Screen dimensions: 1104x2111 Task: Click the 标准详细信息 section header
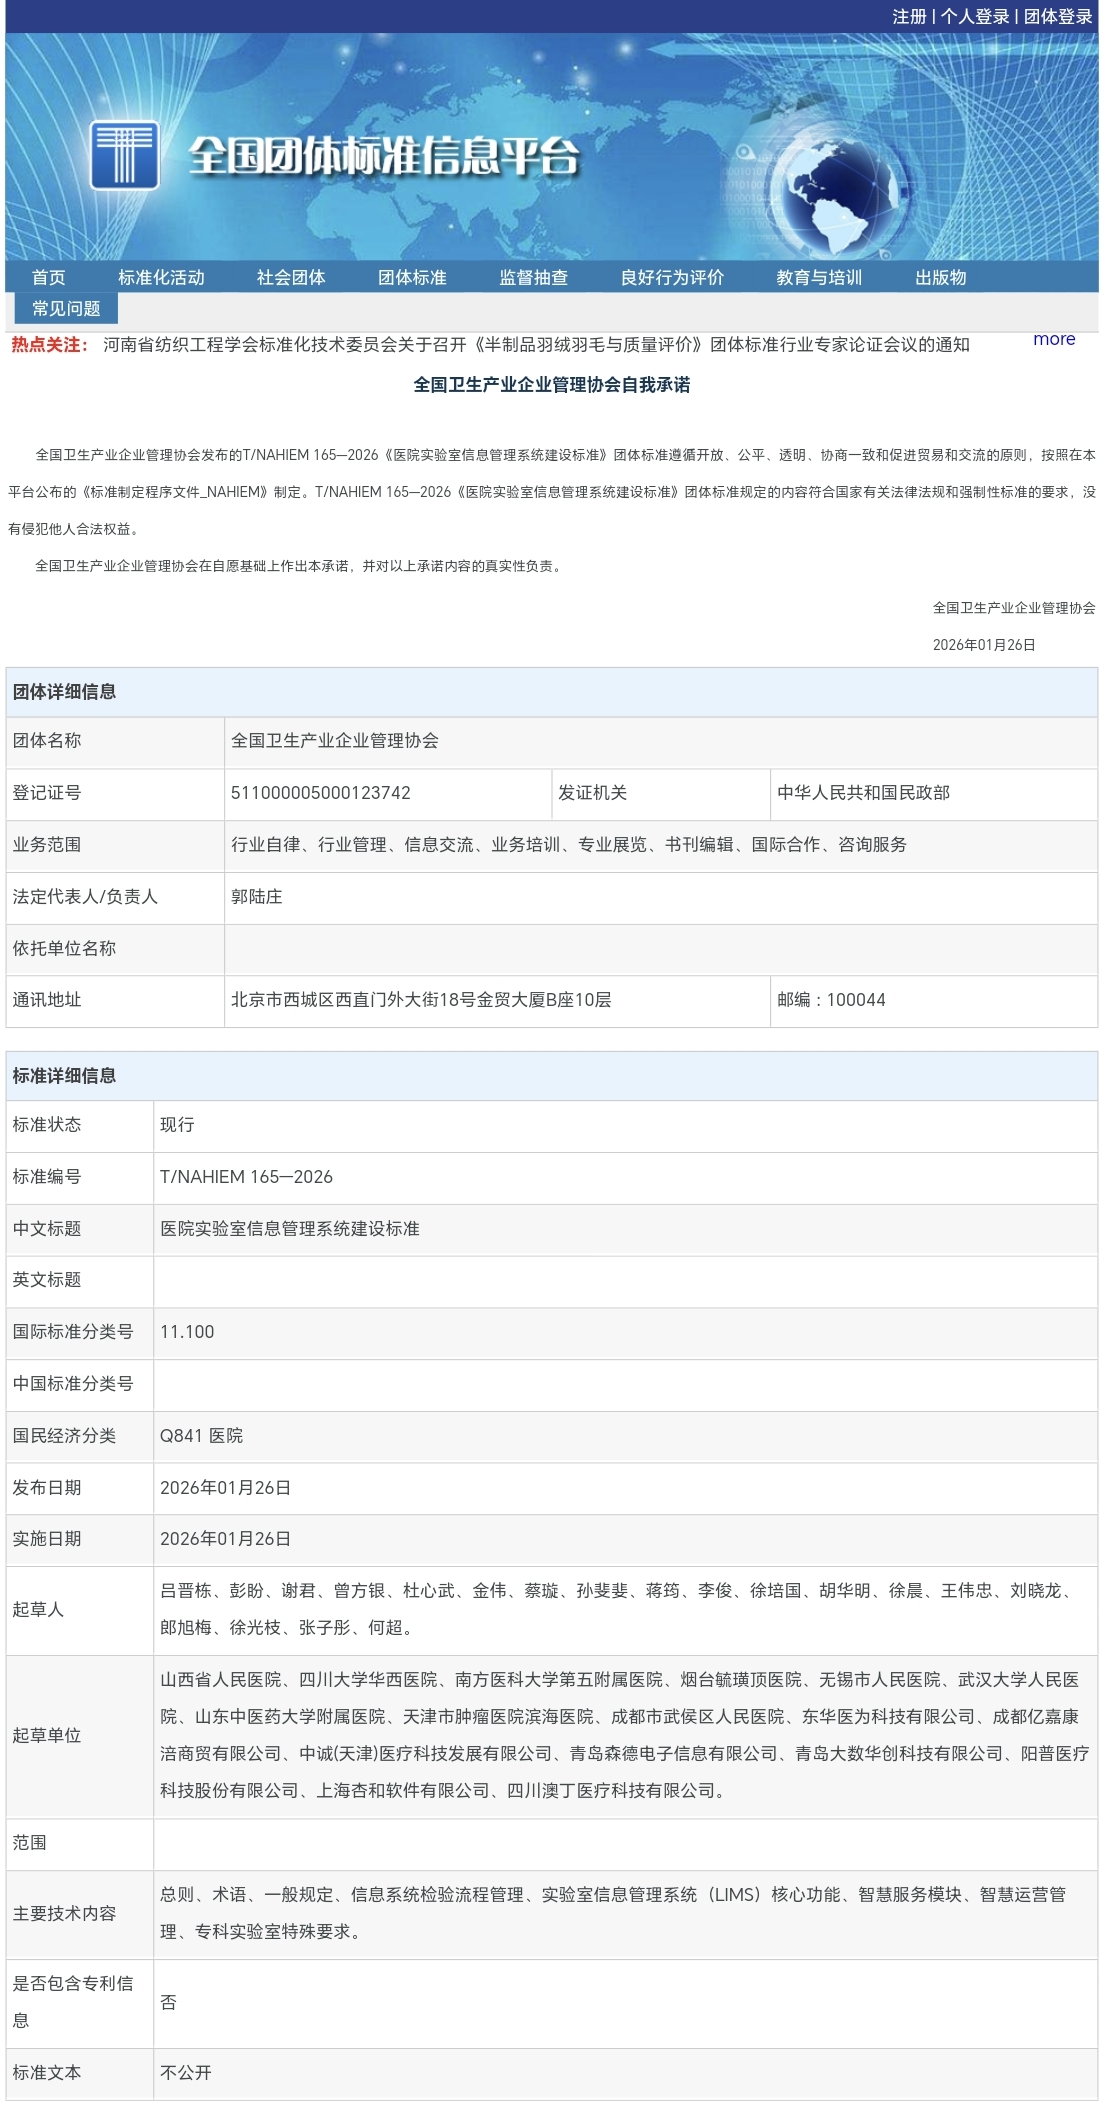pyautogui.click(x=64, y=1076)
